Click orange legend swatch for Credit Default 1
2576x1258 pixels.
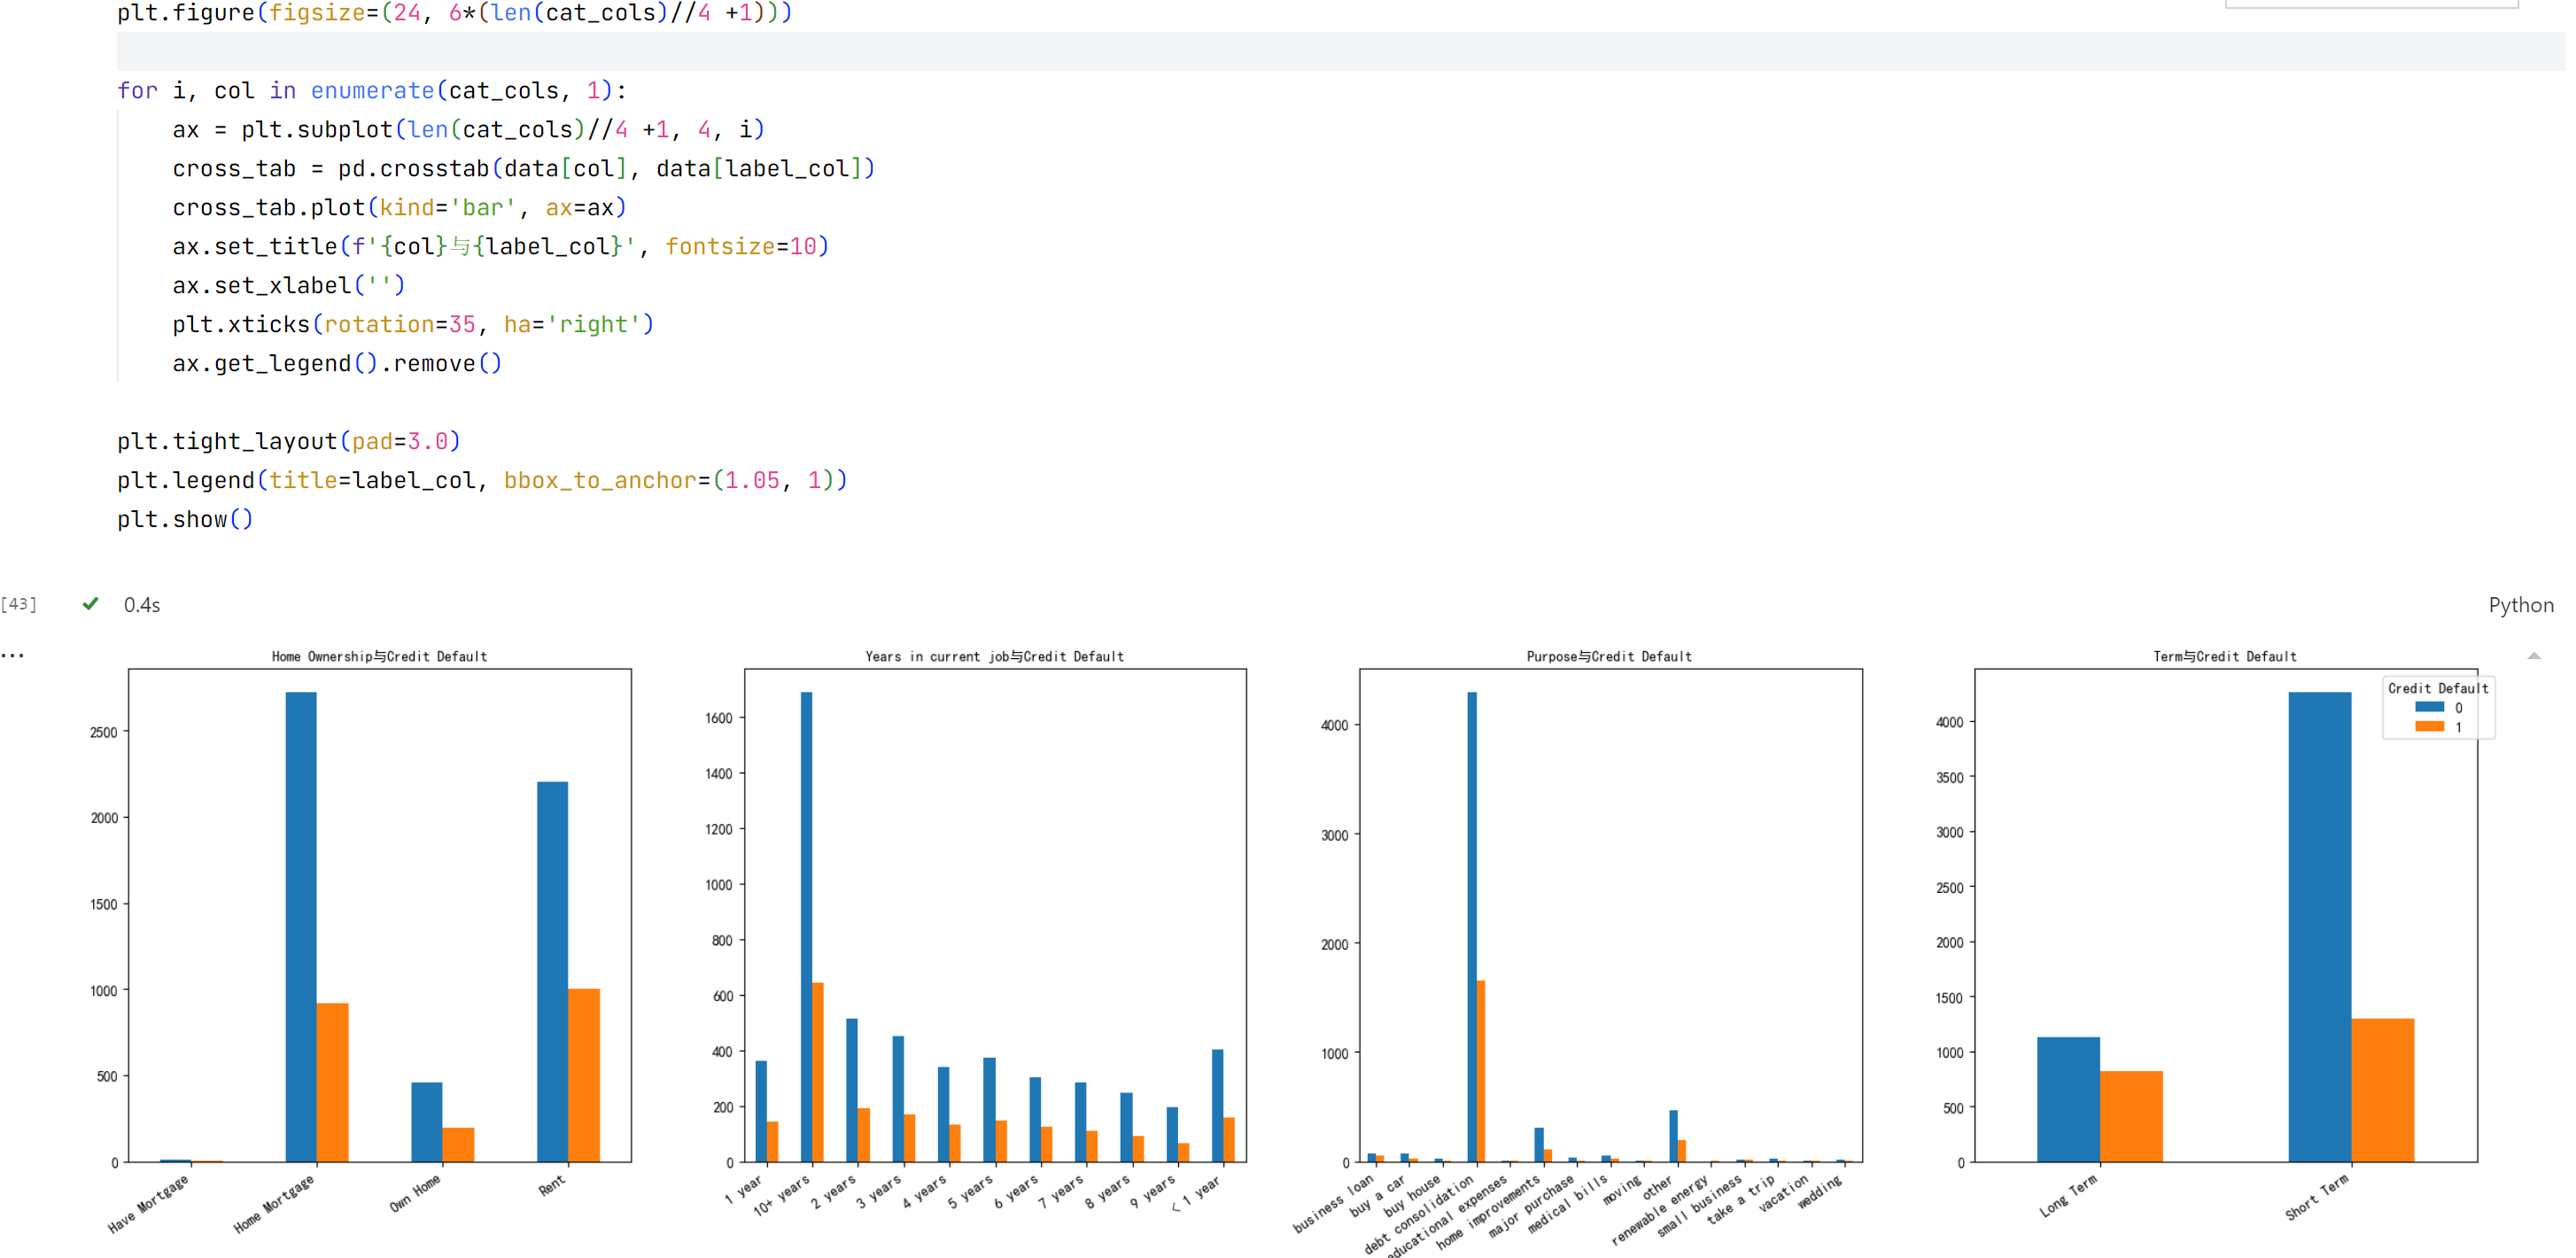pos(2428,727)
